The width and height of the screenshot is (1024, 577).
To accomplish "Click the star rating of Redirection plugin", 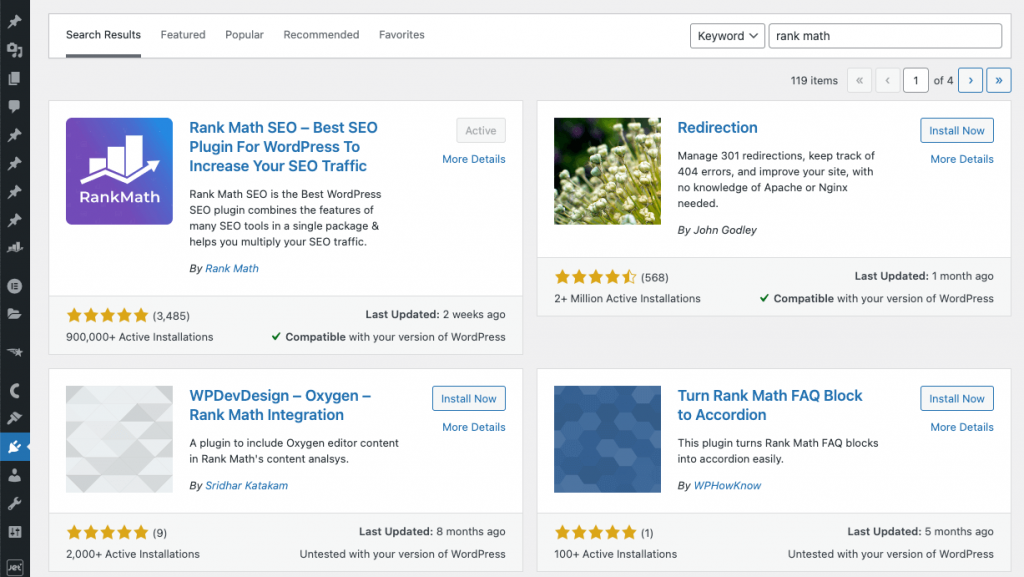I will pyautogui.click(x=596, y=277).
